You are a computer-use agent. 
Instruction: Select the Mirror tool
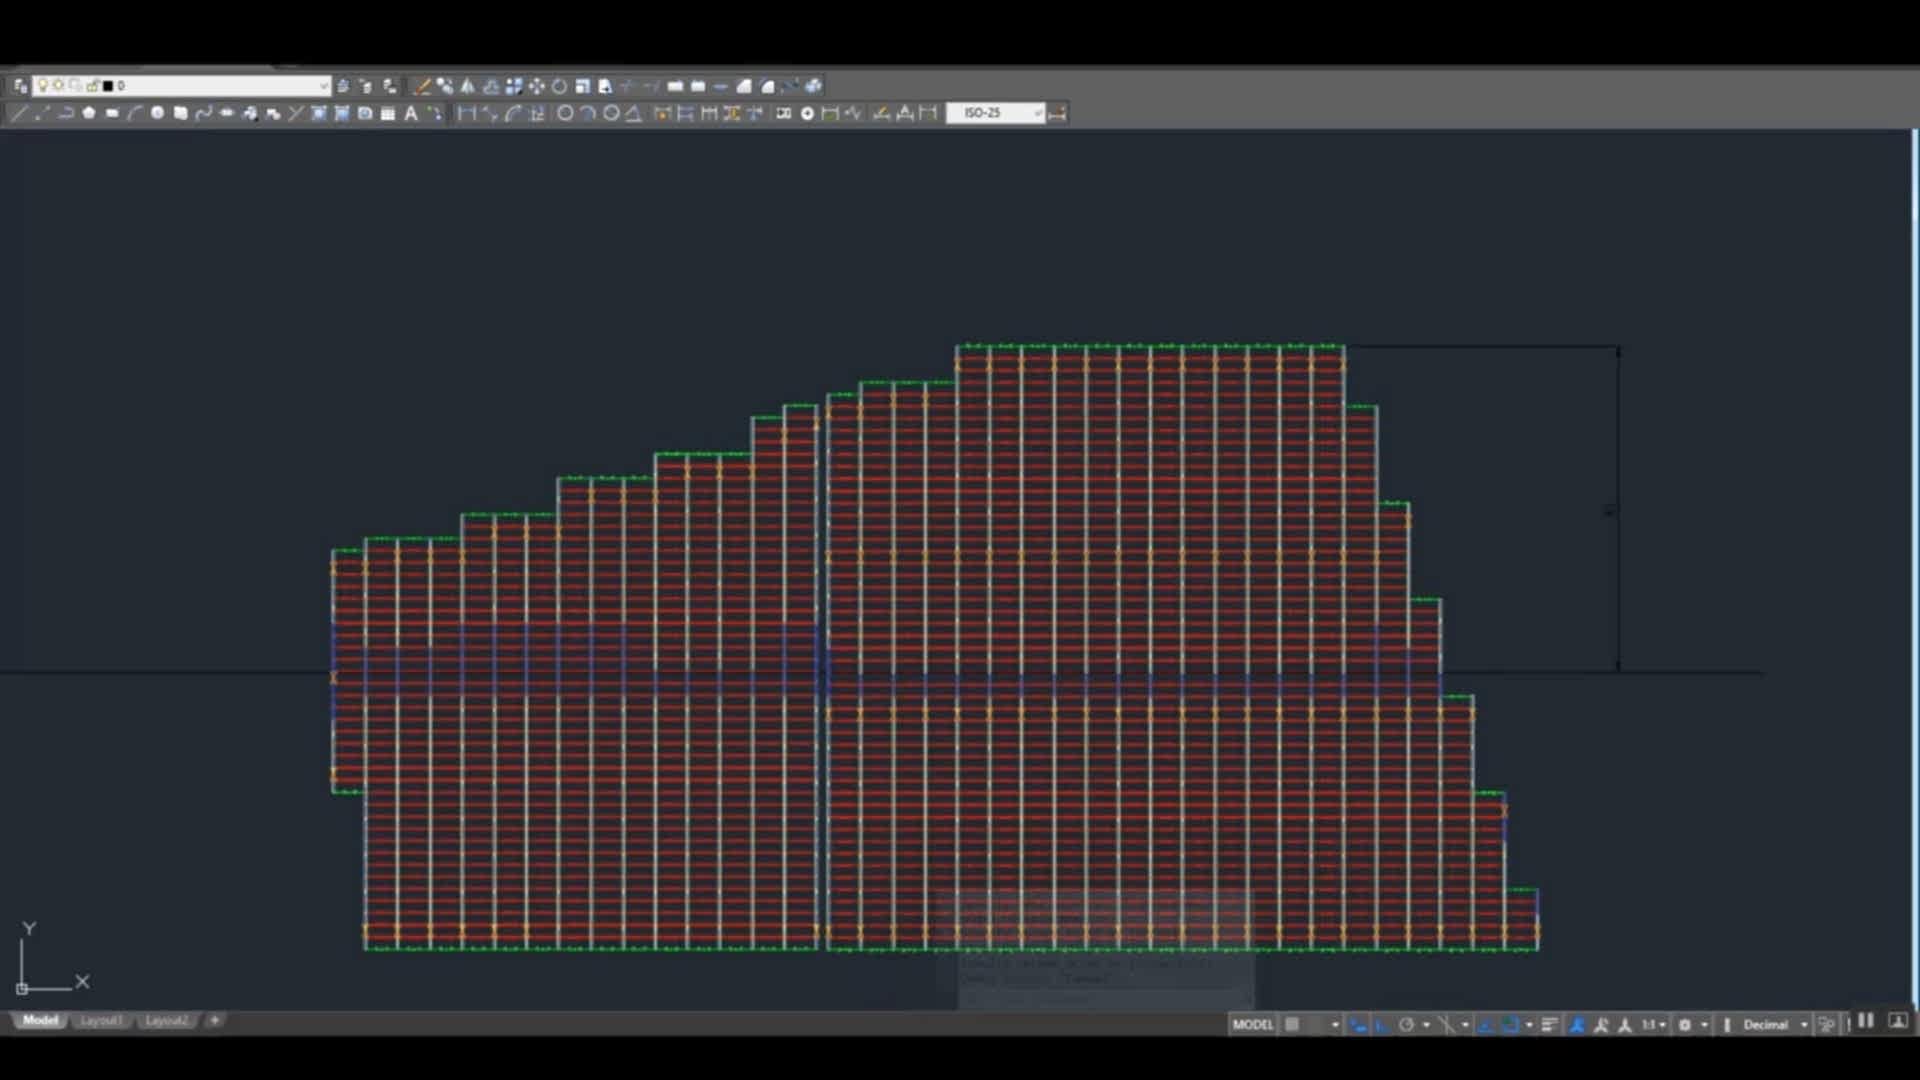pos(467,86)
